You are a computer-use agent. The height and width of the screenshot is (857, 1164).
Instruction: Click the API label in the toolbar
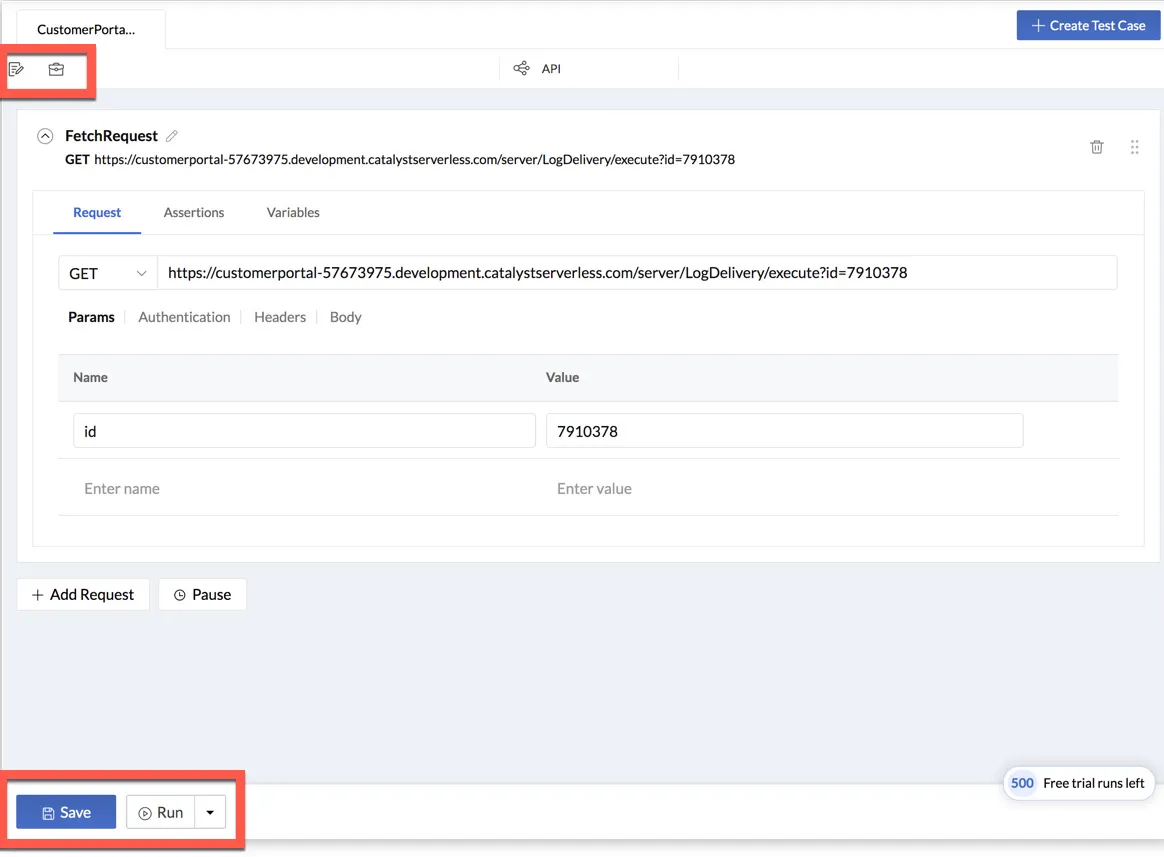(551, 68)
